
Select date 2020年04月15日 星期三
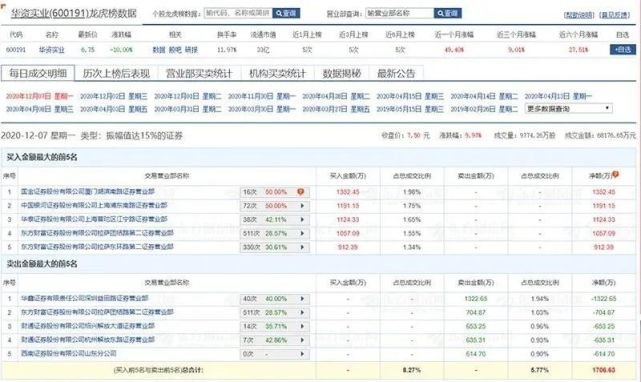click(410, 96)
